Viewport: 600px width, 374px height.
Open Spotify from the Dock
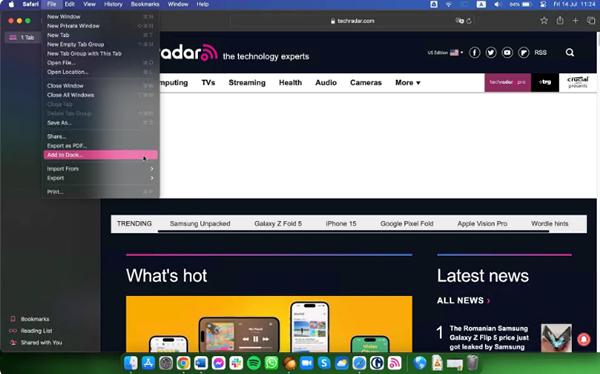pos(253,363)
